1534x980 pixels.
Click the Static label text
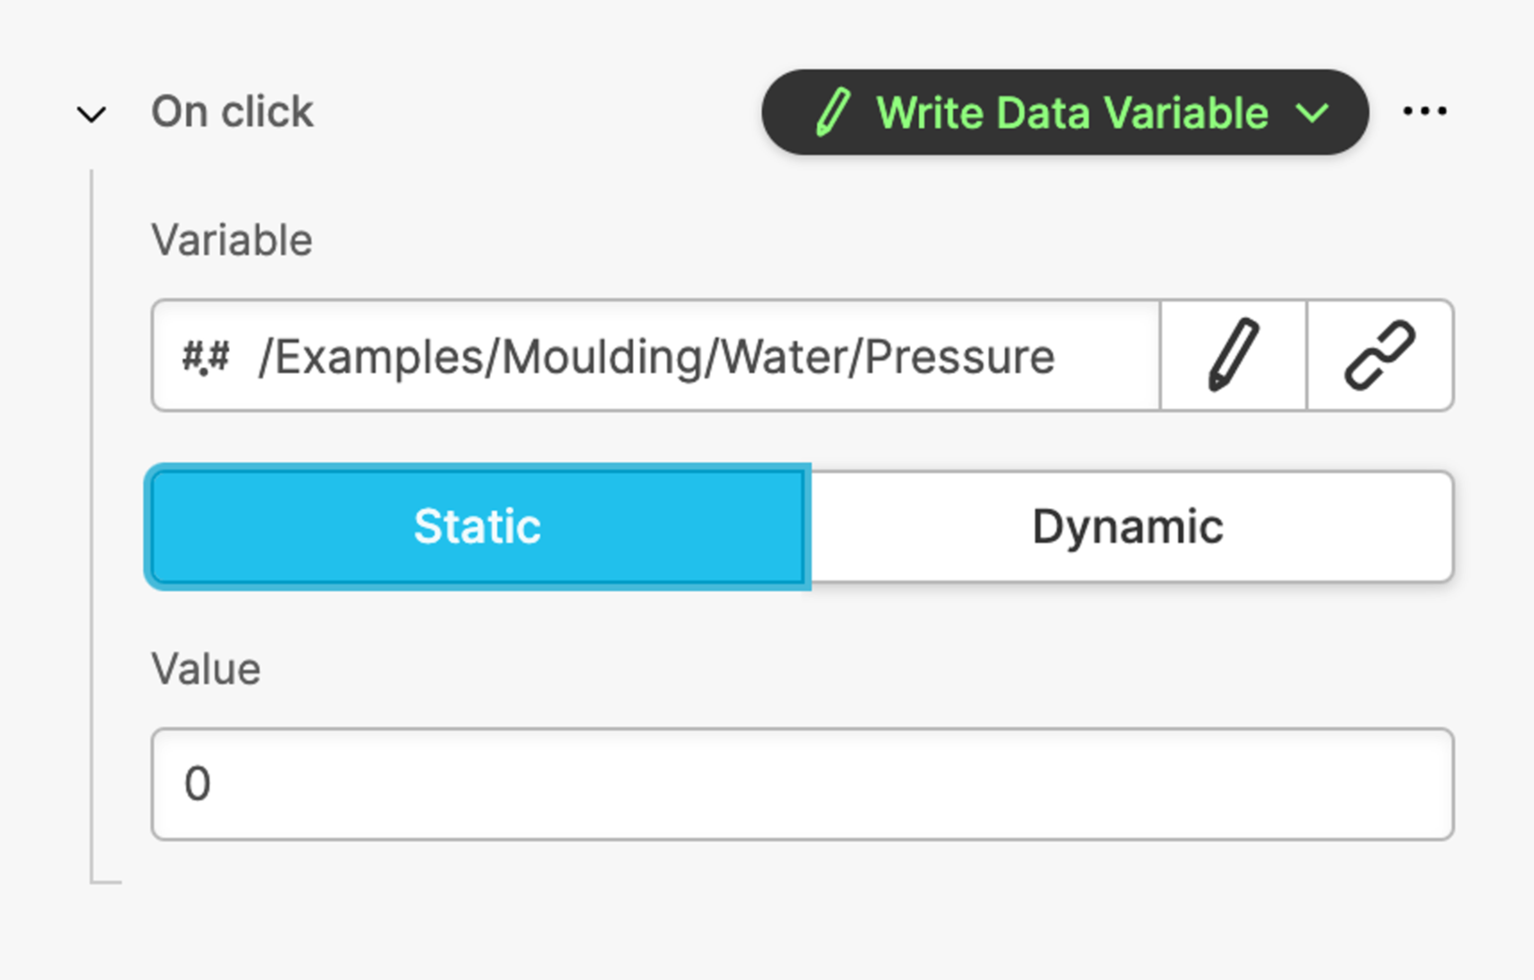(478, 526)
